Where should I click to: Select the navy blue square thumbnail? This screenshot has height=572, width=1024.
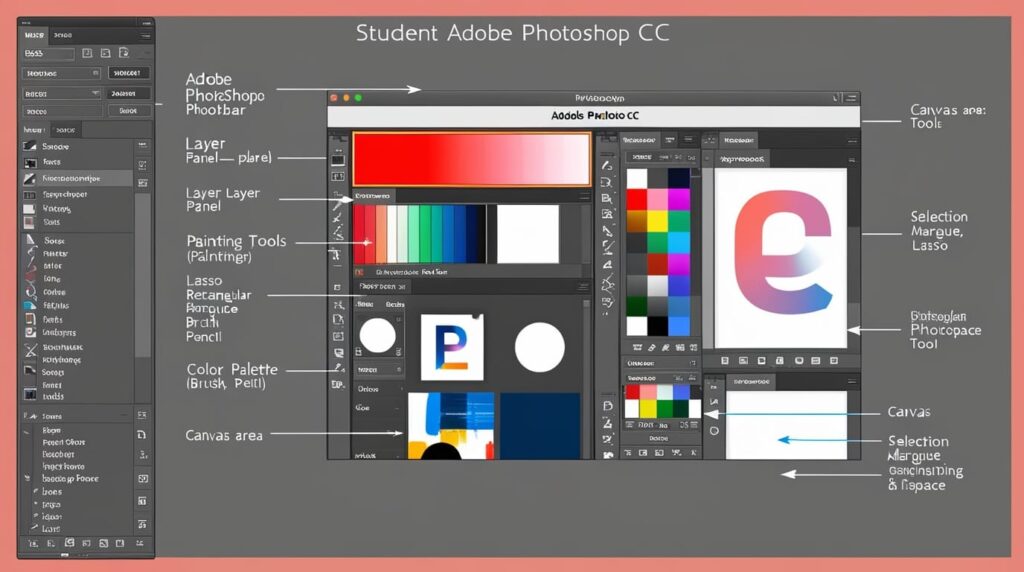click(x=539, y=425)
